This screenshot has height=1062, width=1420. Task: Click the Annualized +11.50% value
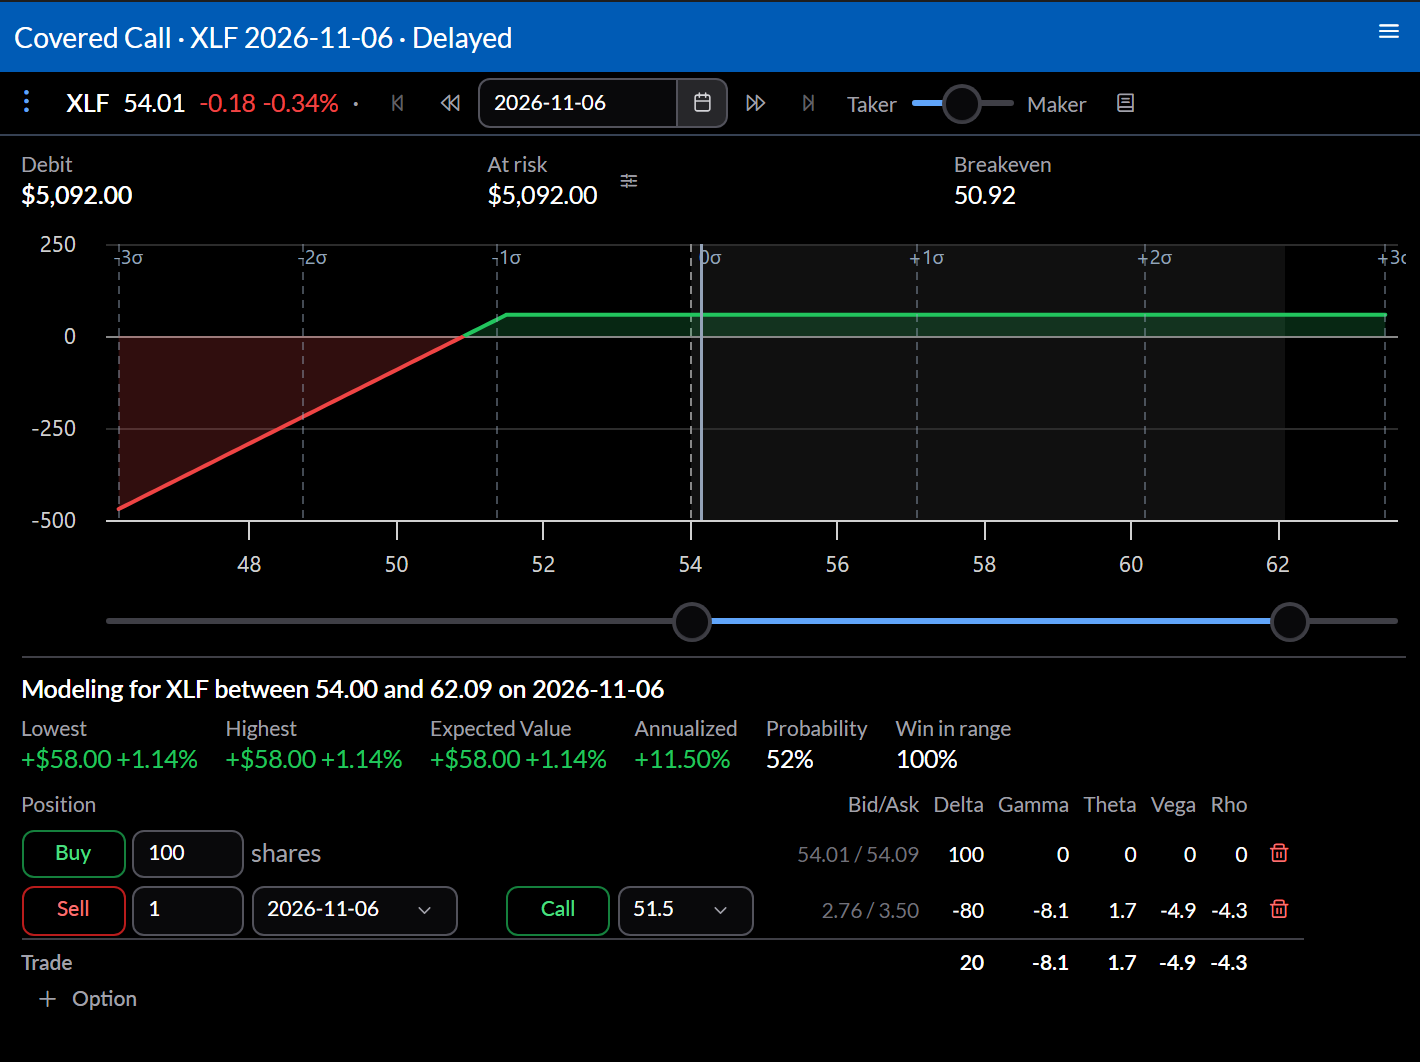point(683,759)
